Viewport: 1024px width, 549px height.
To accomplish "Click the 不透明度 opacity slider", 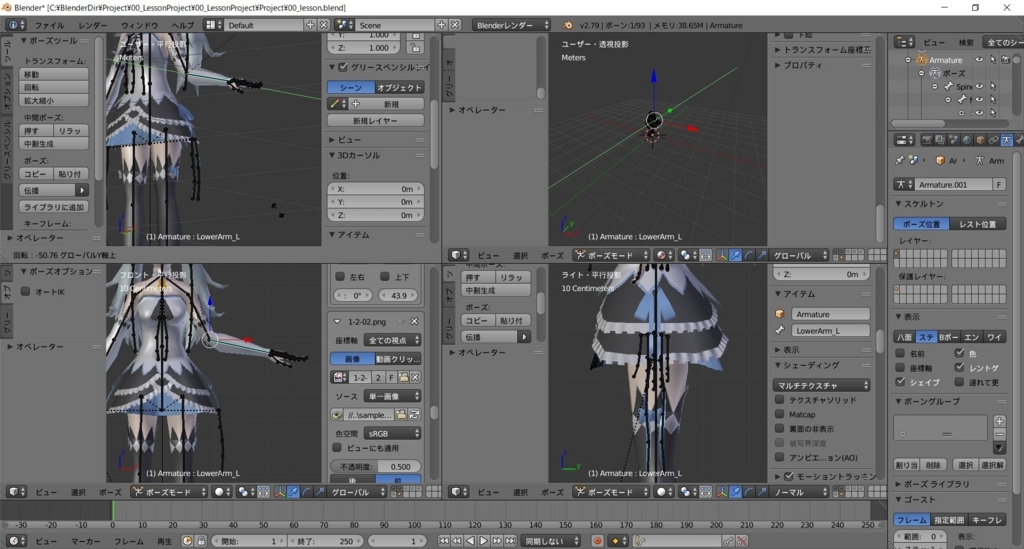I will [376, 466].
